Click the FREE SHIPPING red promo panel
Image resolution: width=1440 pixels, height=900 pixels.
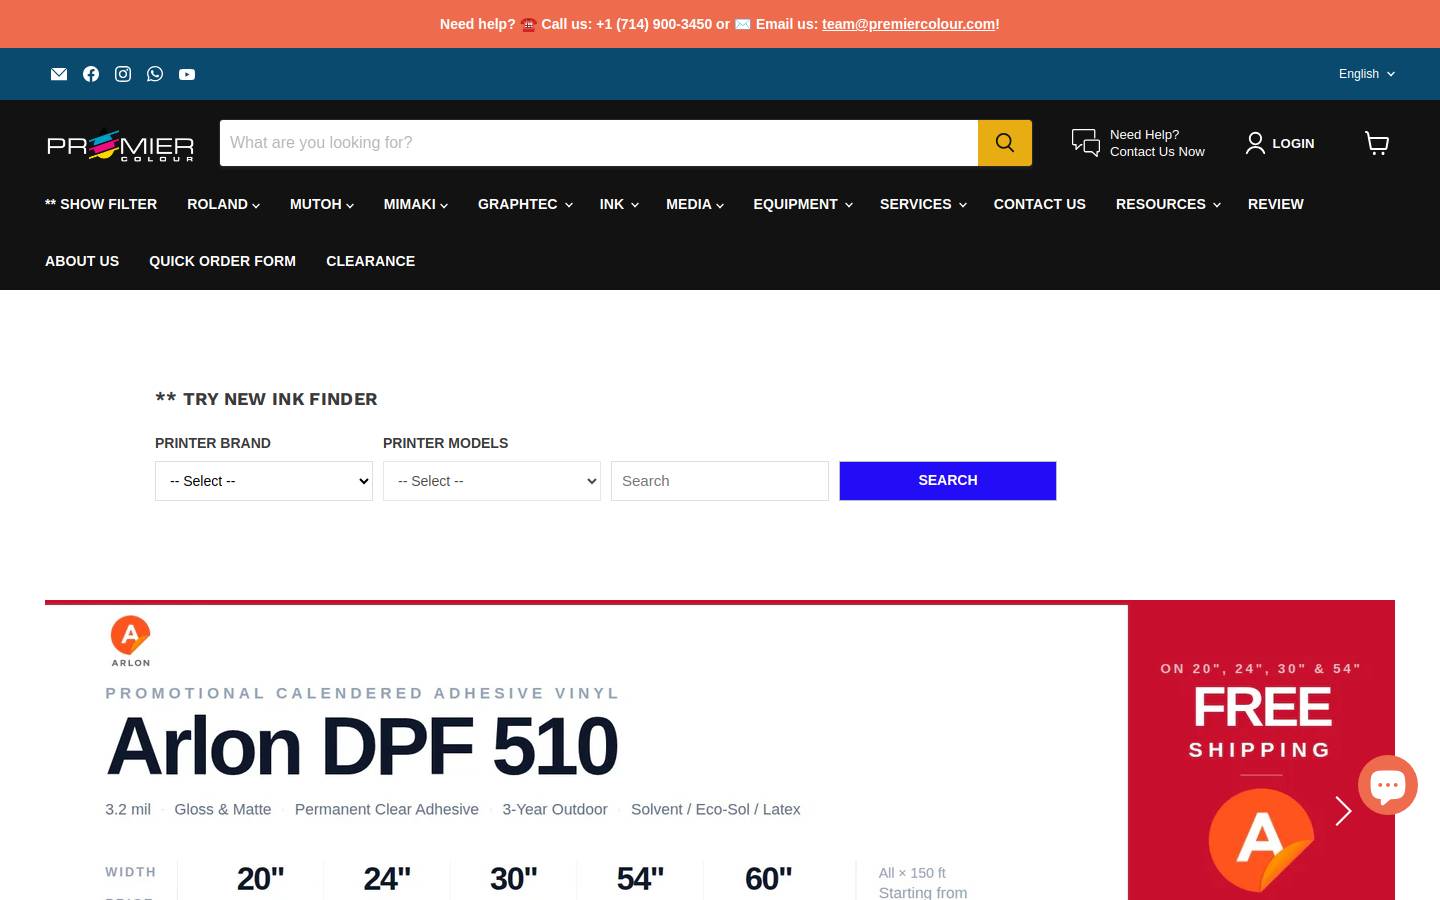1261,752
